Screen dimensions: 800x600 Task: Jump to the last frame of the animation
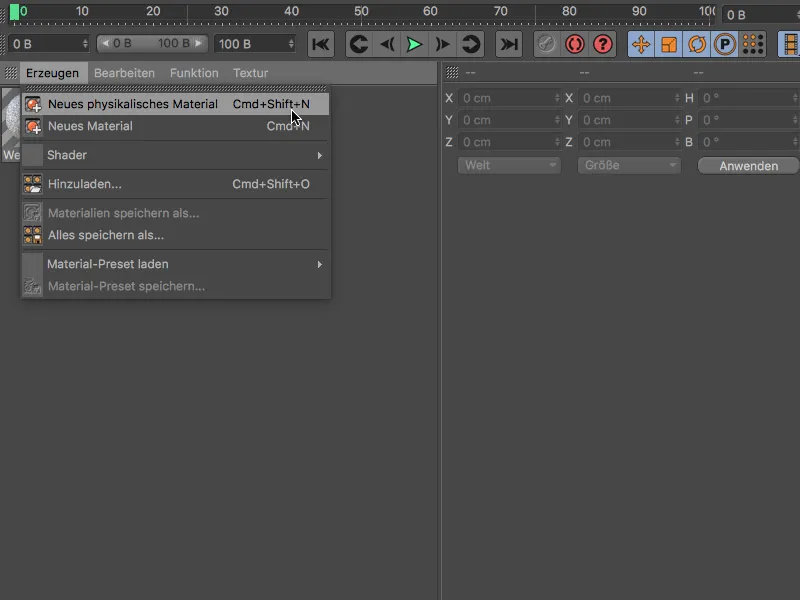click(508, 44)
